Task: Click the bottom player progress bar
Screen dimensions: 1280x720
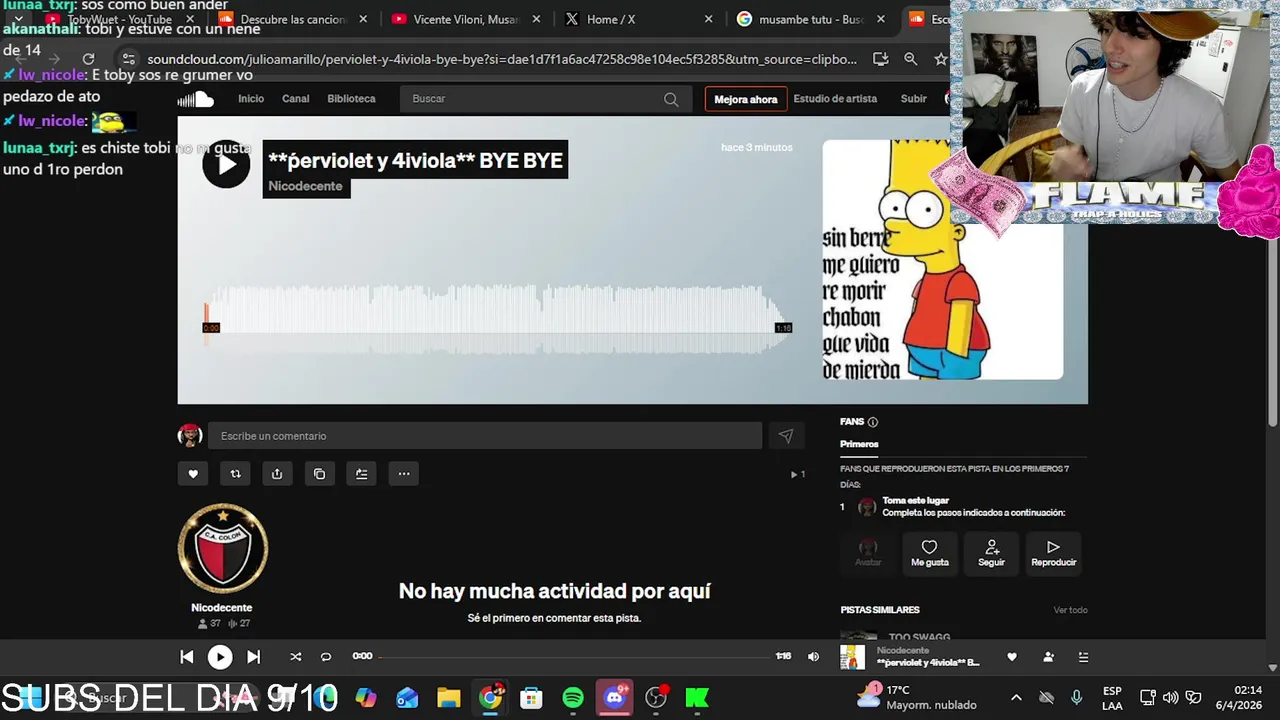Action: click(x=573, y=657)
